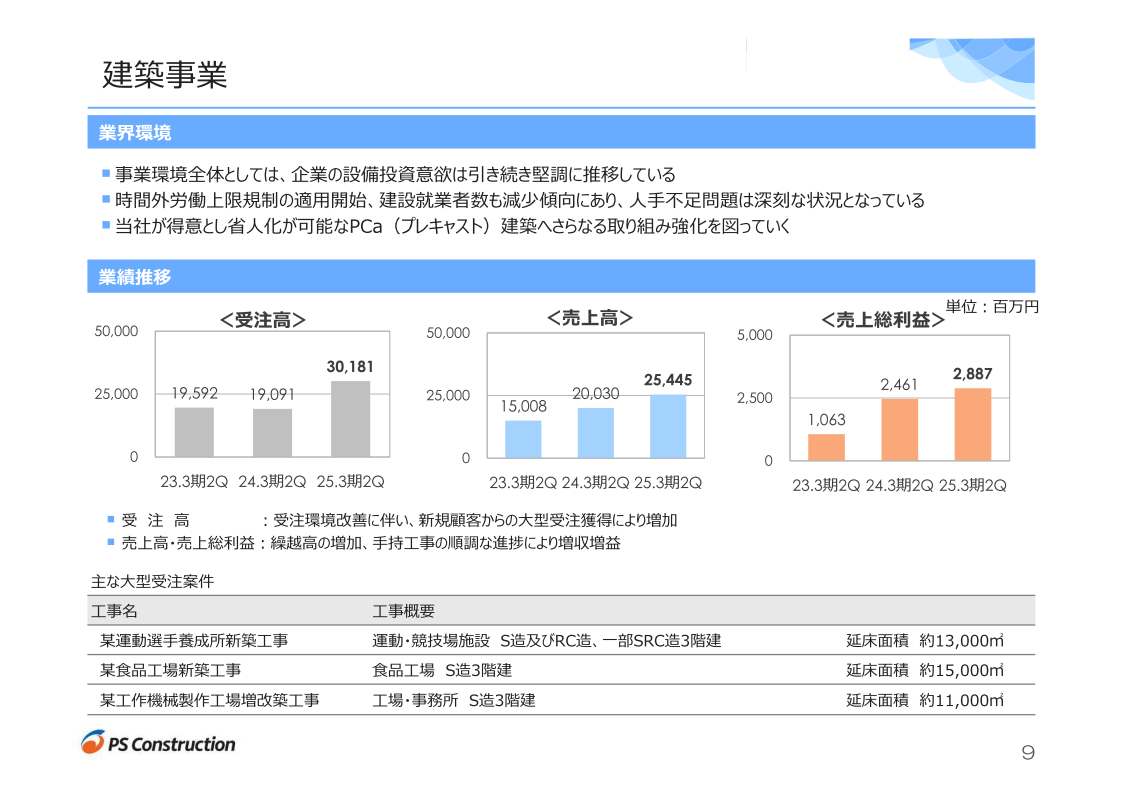Click the 19,592 bar value label
Viewport: 1123px width, 793px height.
pyautogui.click(x=194, y=393)
